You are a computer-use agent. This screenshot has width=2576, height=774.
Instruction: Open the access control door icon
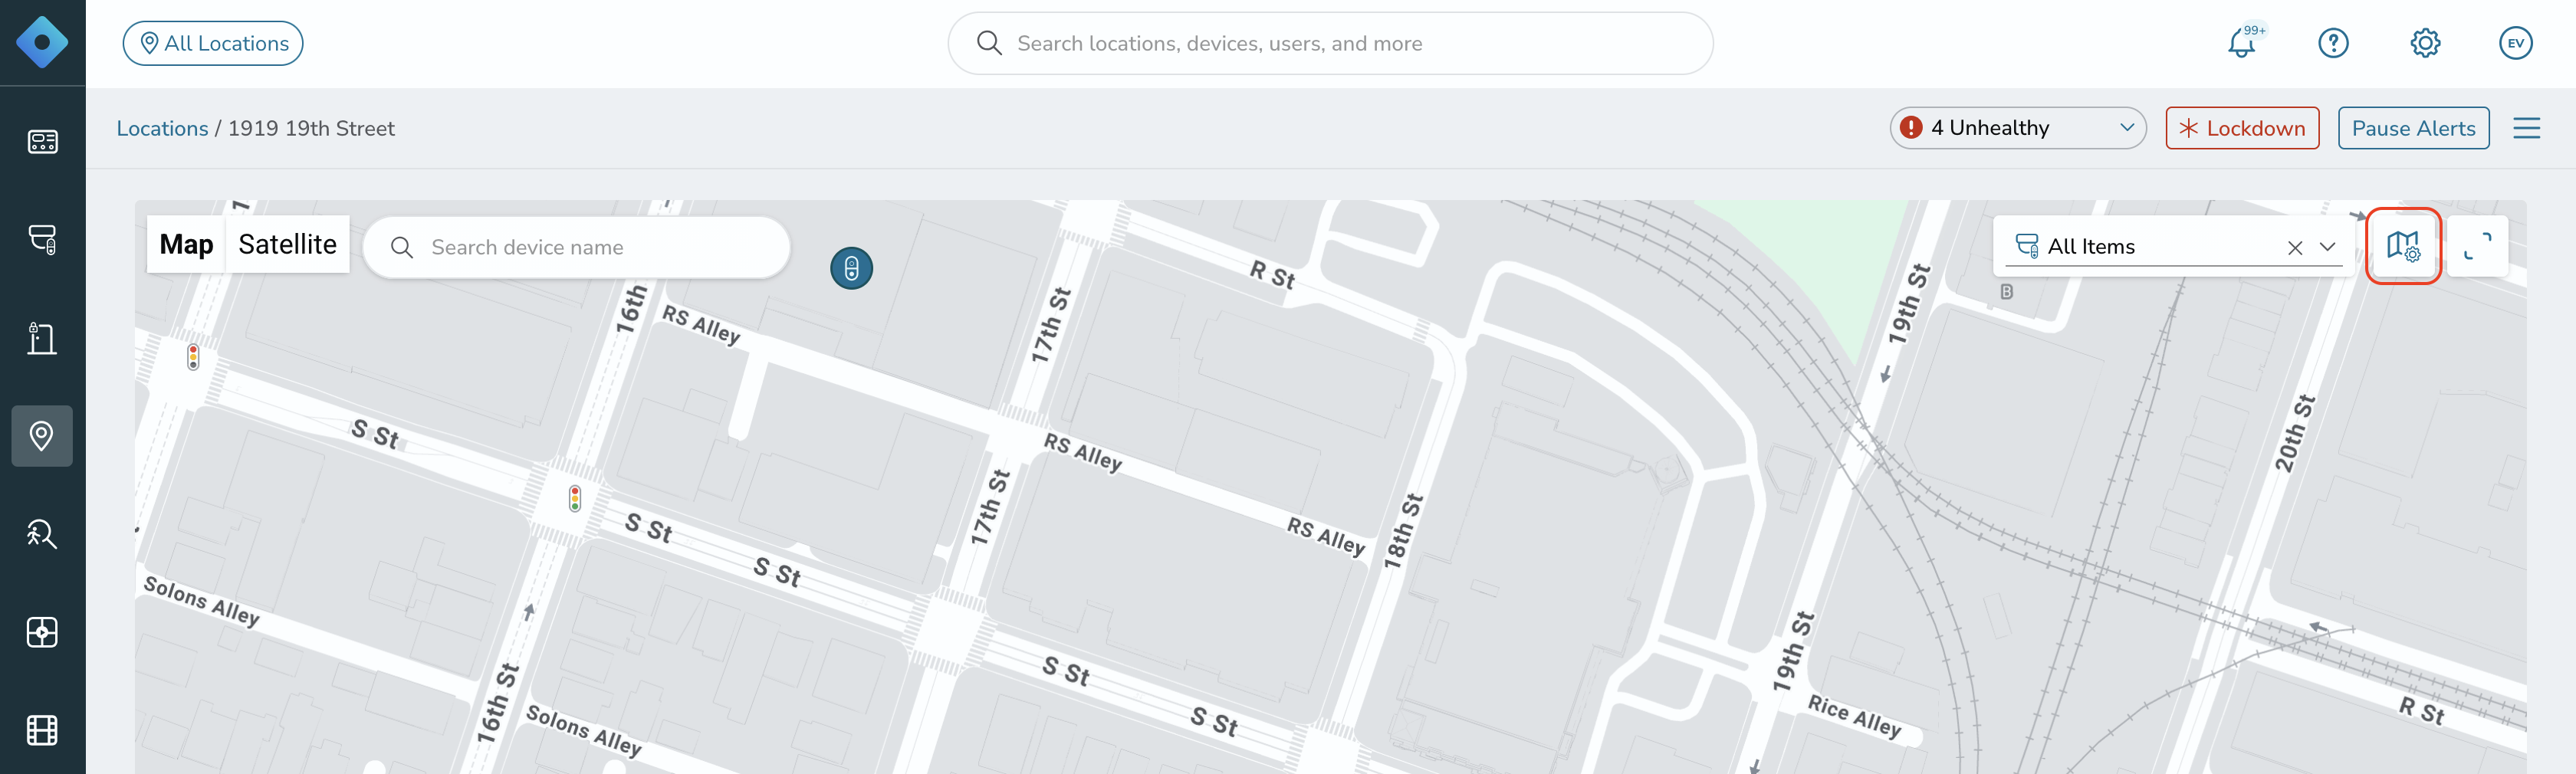pos(42,338)
